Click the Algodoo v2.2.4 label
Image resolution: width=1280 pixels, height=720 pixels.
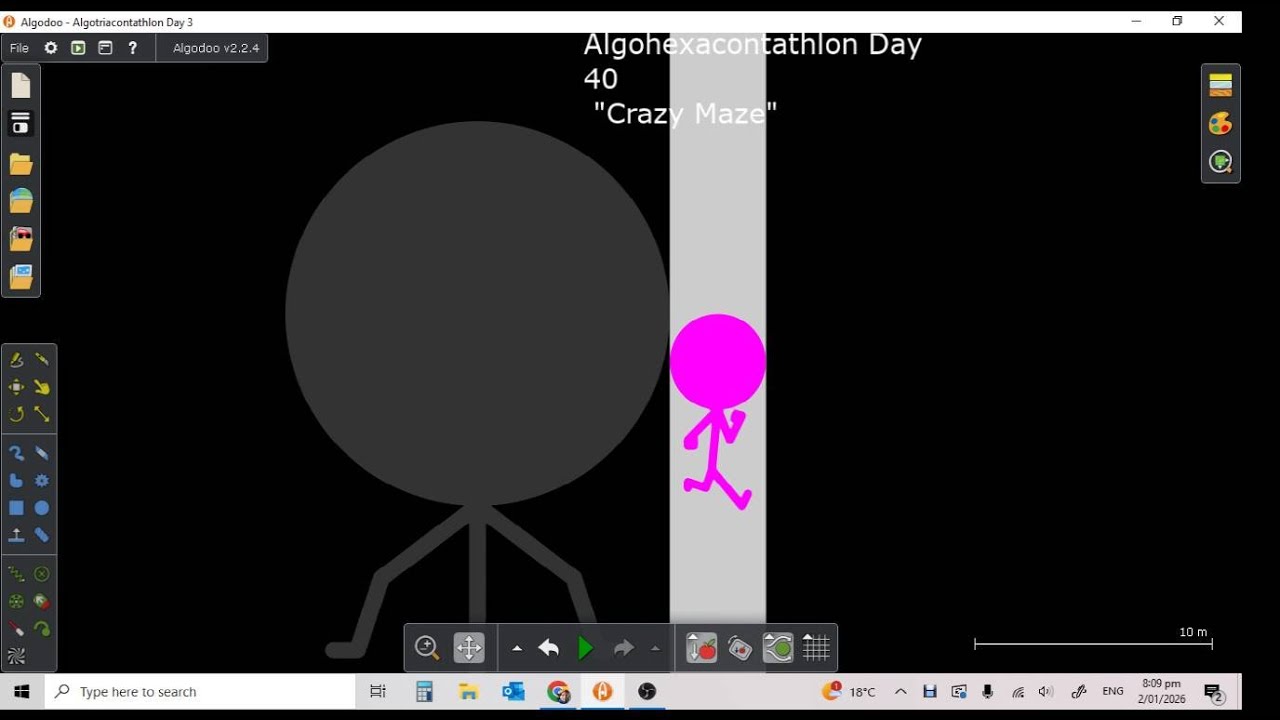click(x=216, y=48)
